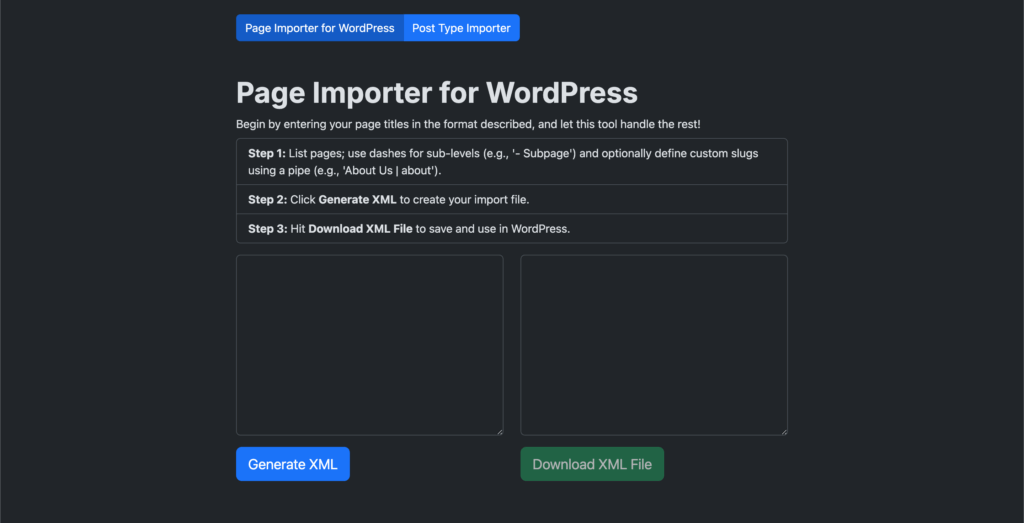Grab the left textarea resize handle

coord(500,432)
